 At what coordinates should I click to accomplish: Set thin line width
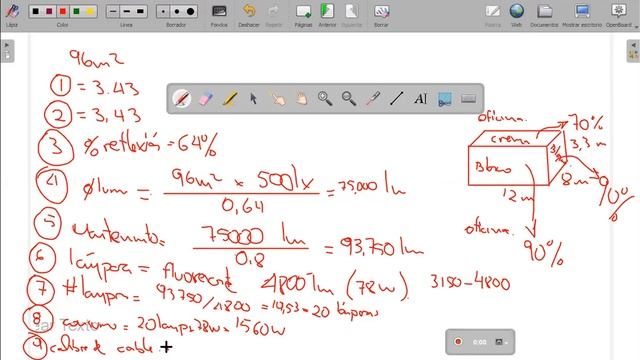pos(113,11)
